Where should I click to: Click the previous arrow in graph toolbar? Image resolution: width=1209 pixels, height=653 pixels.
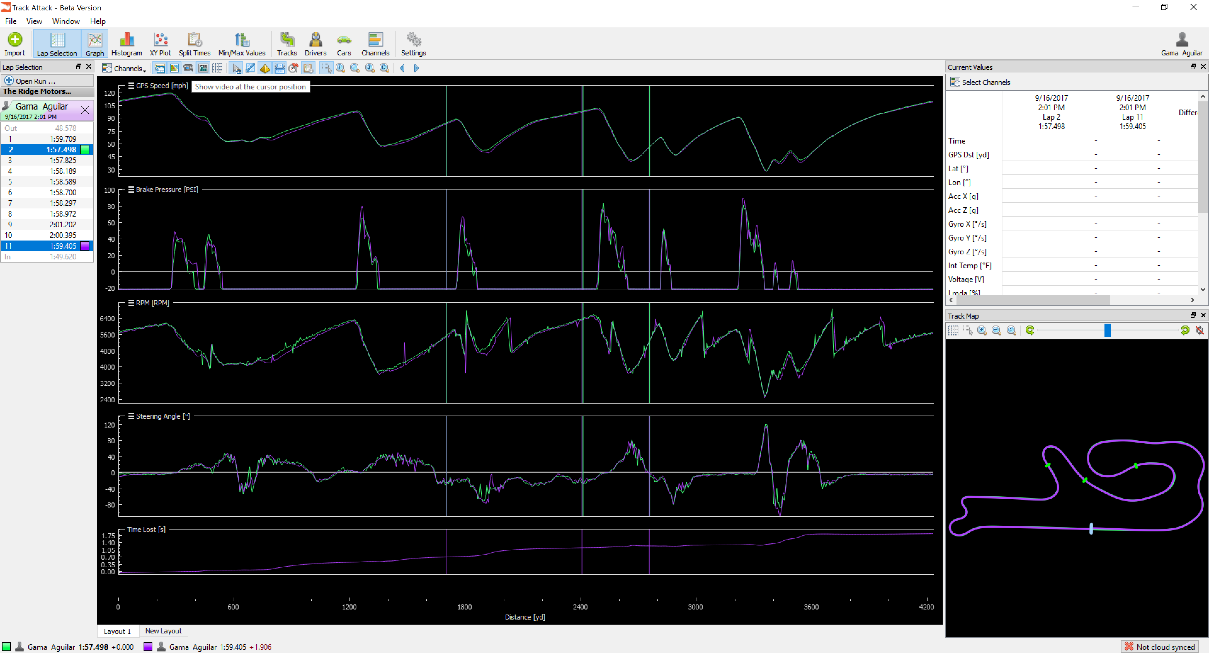(x=402, y=68)
